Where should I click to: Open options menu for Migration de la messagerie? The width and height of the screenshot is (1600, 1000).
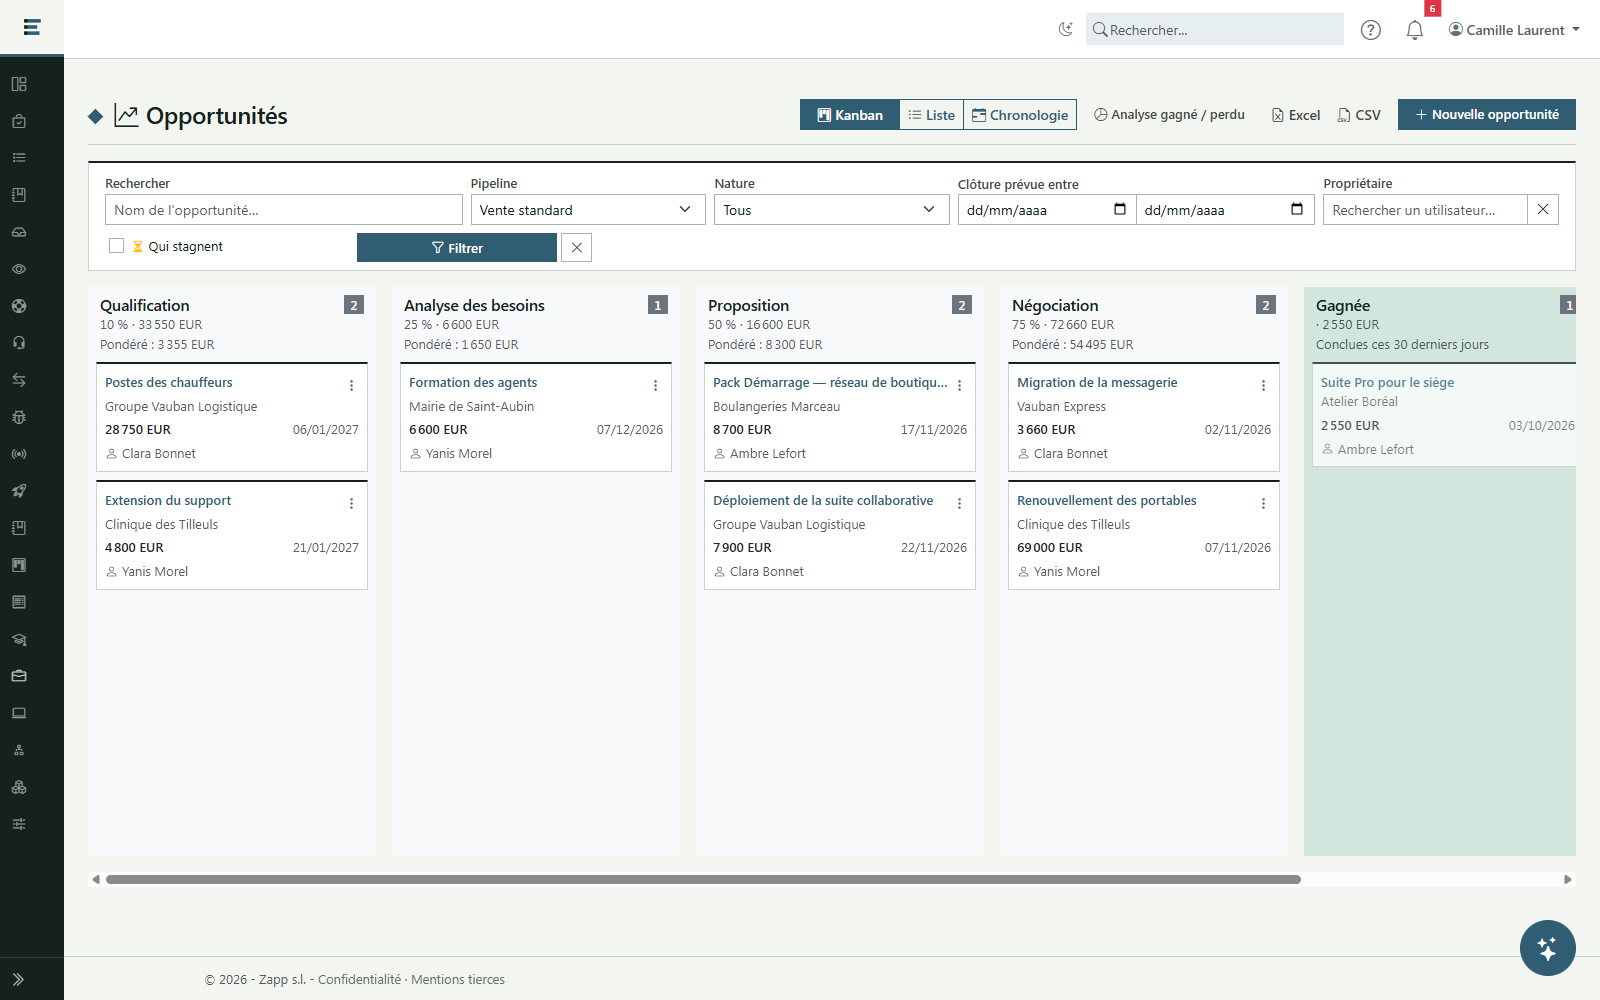(1263, 385)
